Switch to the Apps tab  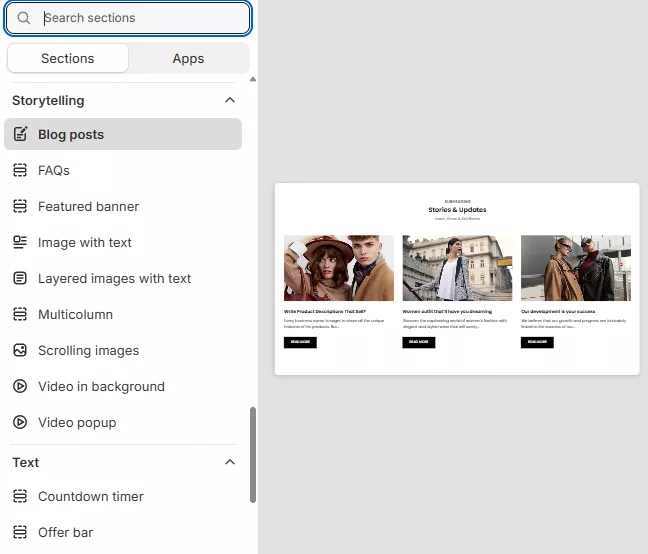coord(188,58)
